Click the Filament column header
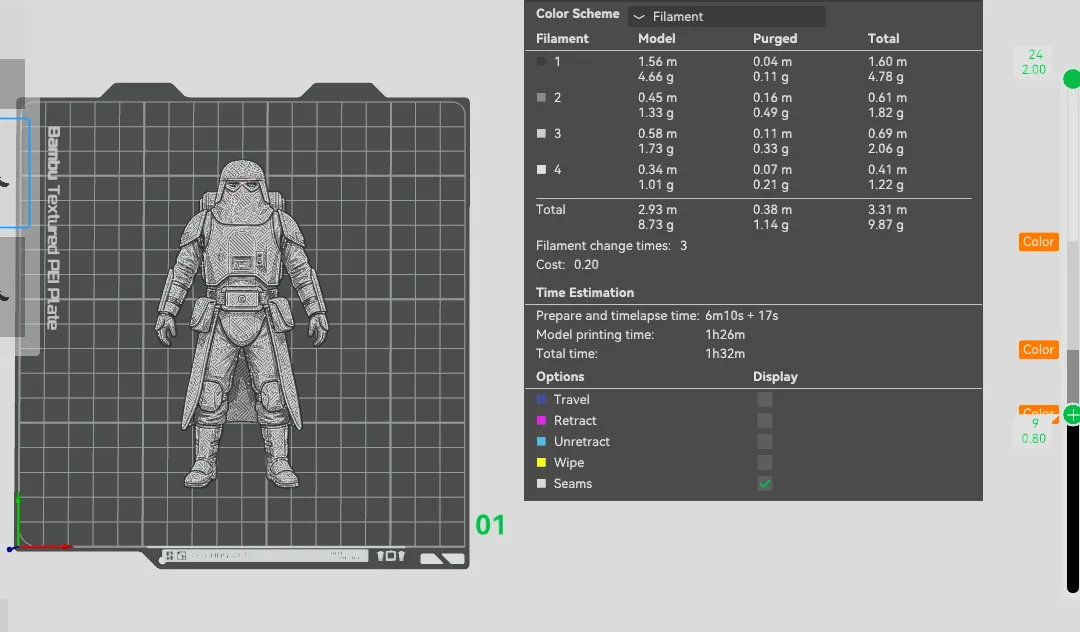The height and width of the screenshot is (632, 1080). [562, 39]
